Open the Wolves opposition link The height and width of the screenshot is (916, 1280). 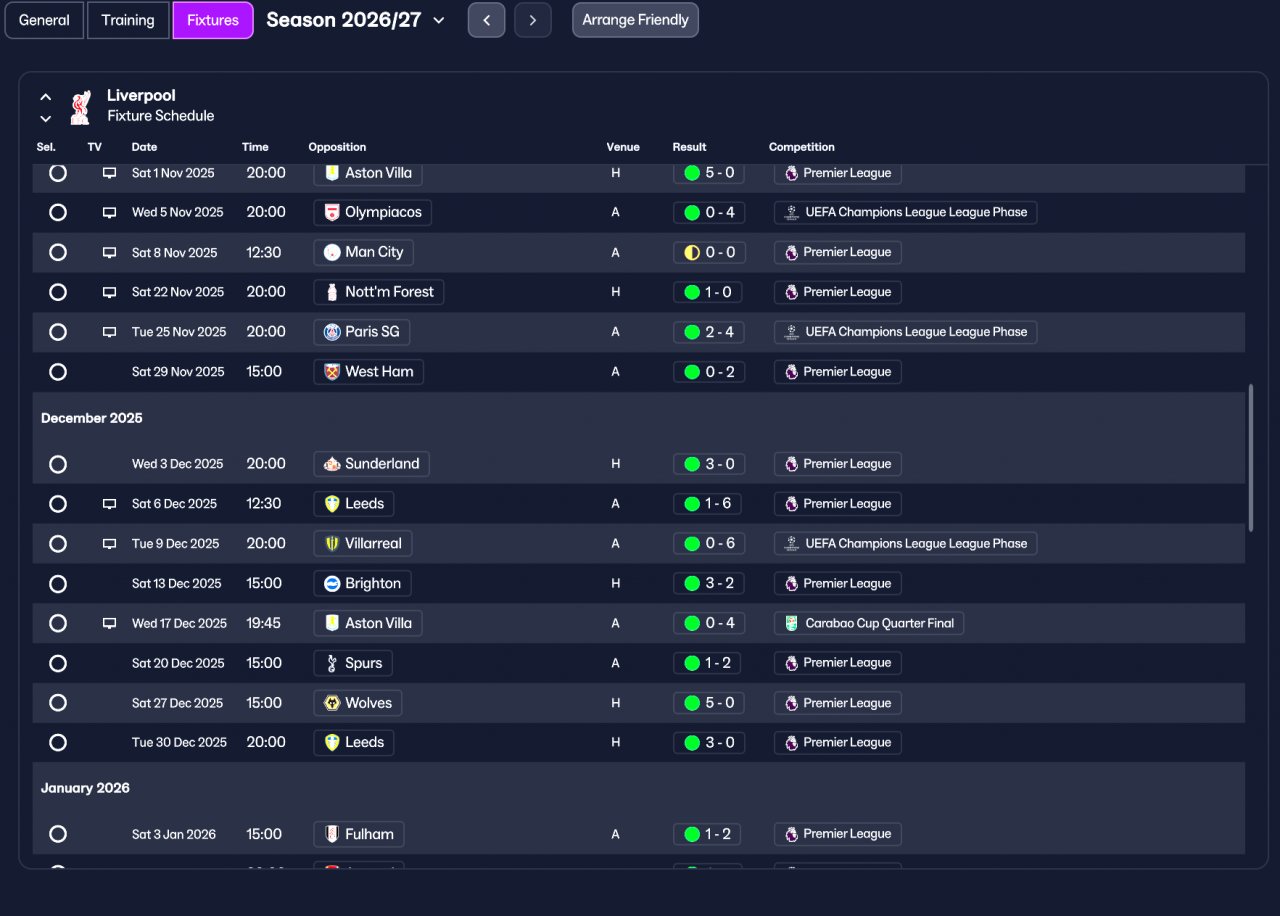358,703
